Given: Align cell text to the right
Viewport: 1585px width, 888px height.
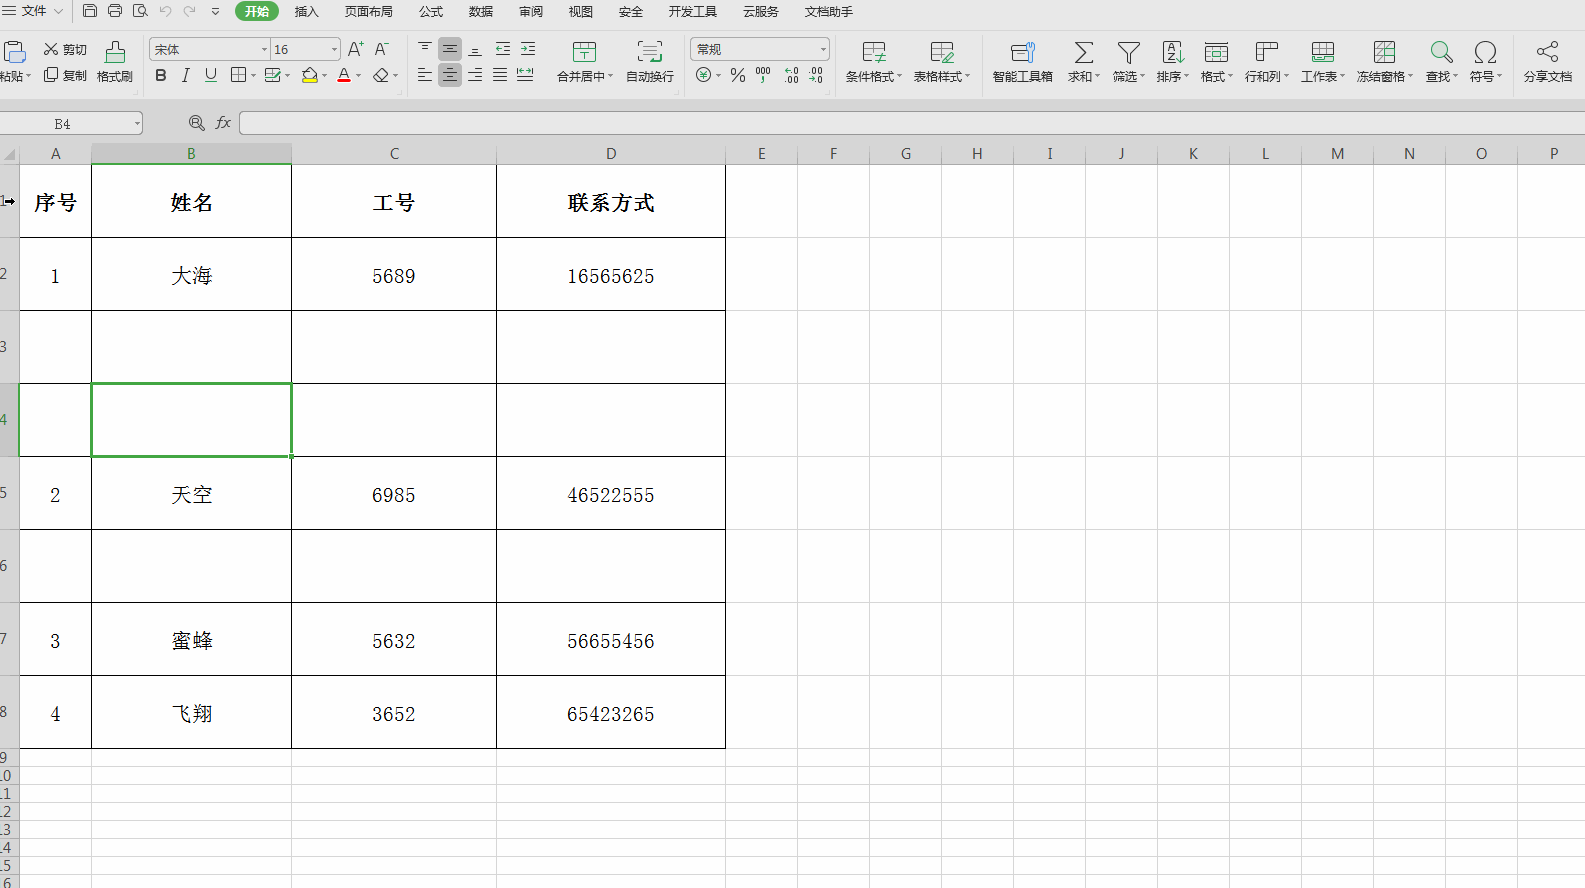Looking at the screenshot, I should [475, 75].
